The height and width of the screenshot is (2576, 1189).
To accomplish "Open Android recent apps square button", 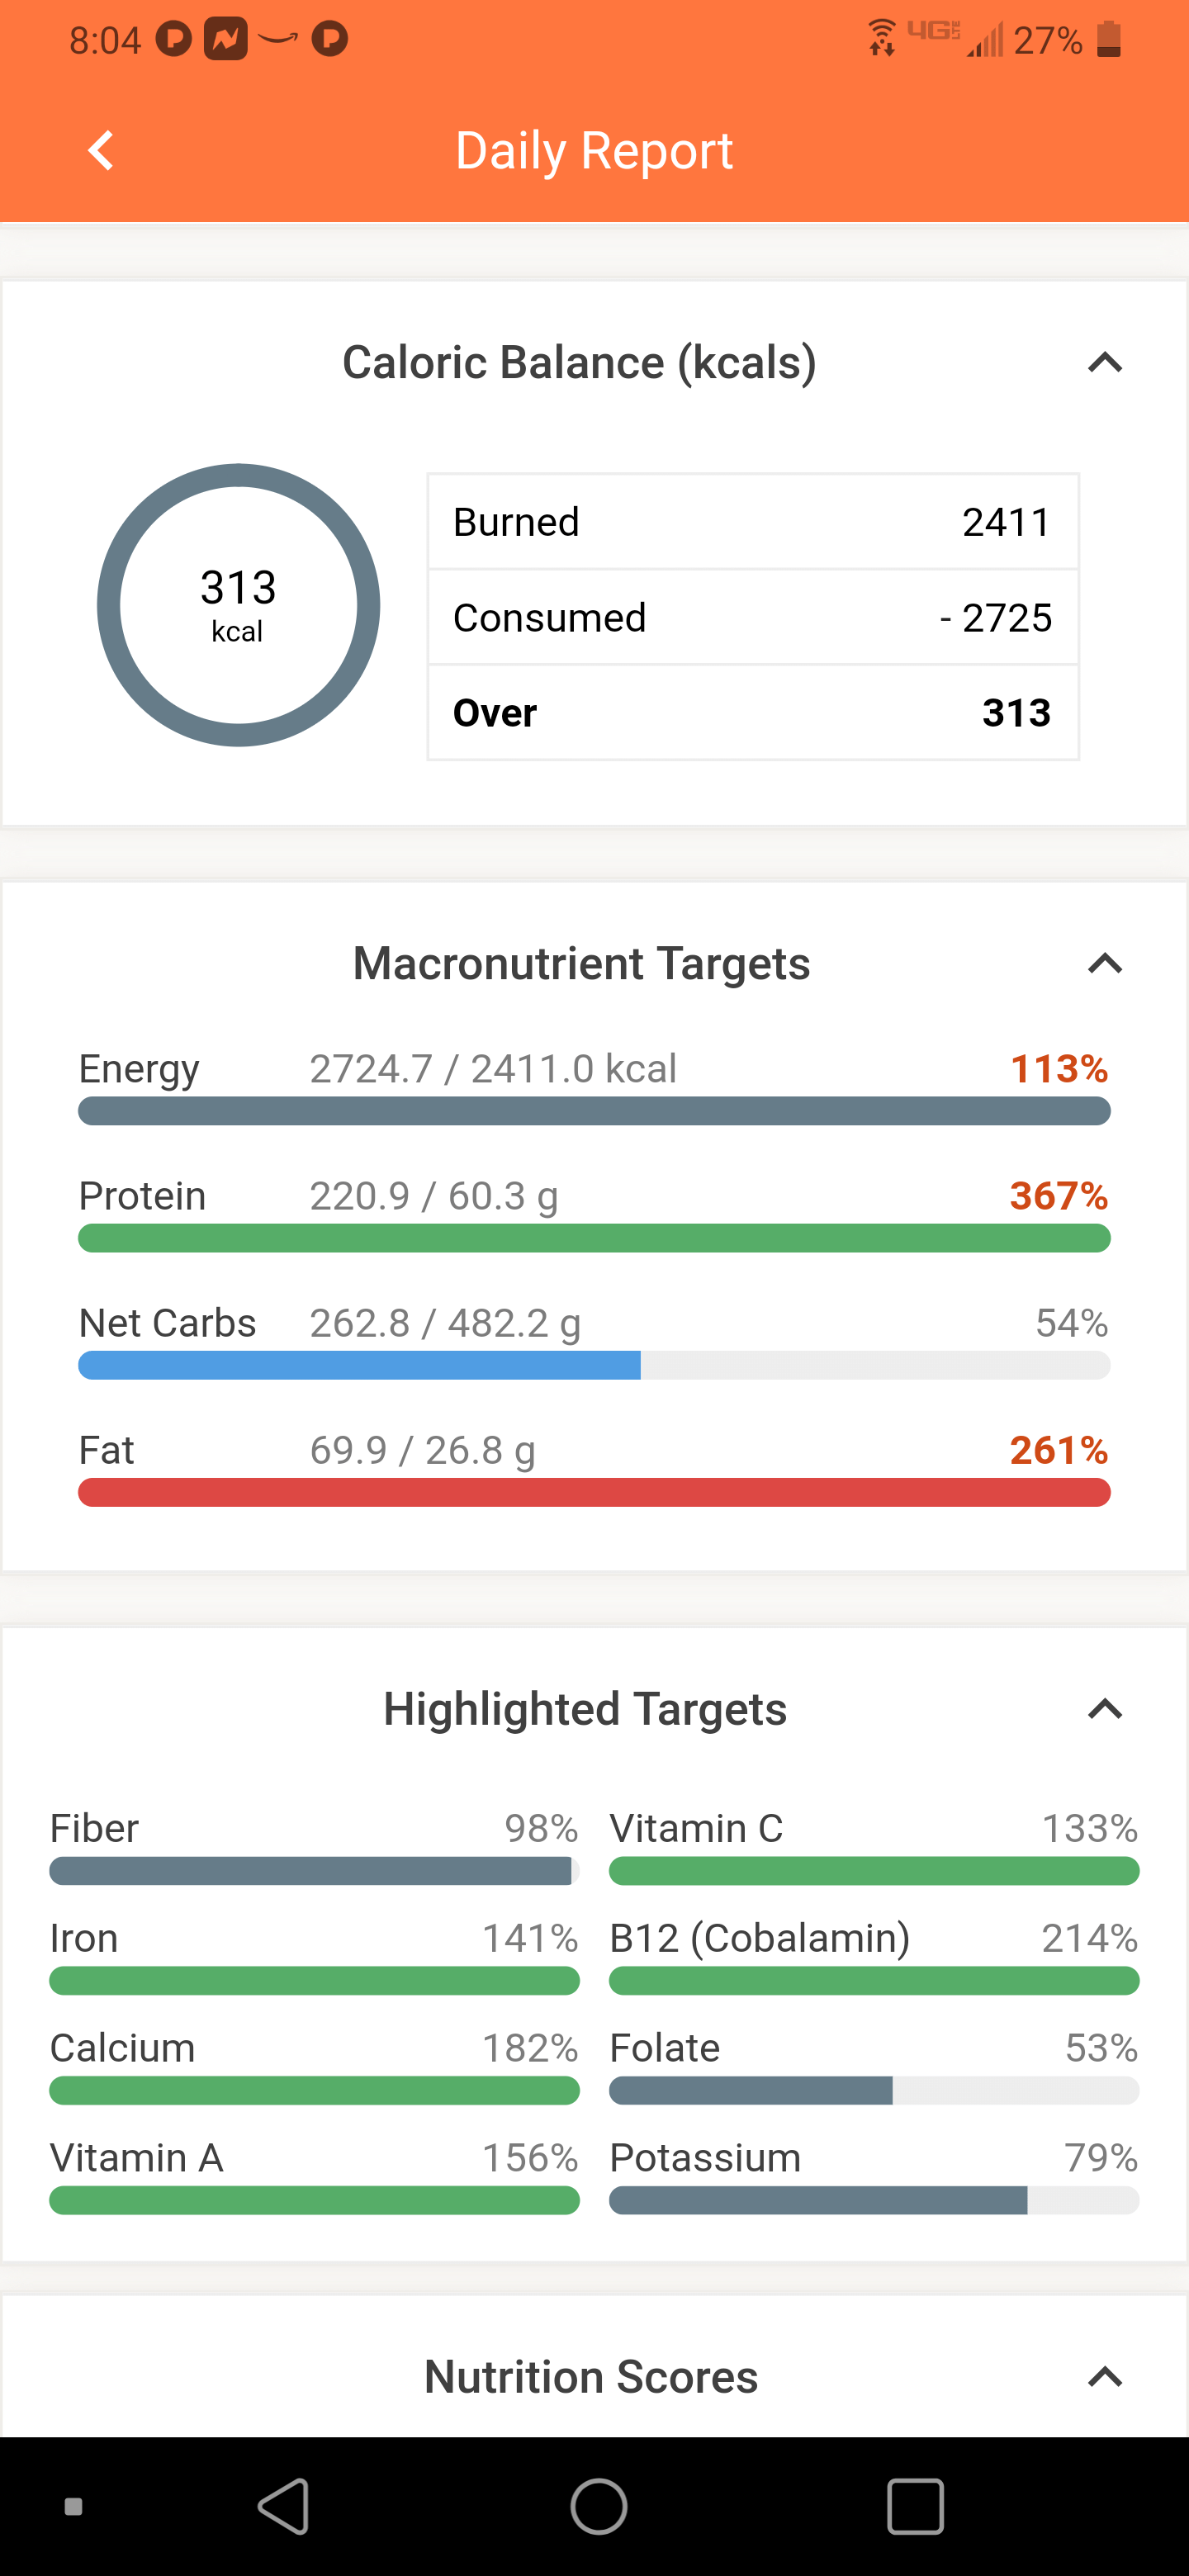I will pyautogui.click(x=914, y=2505).
